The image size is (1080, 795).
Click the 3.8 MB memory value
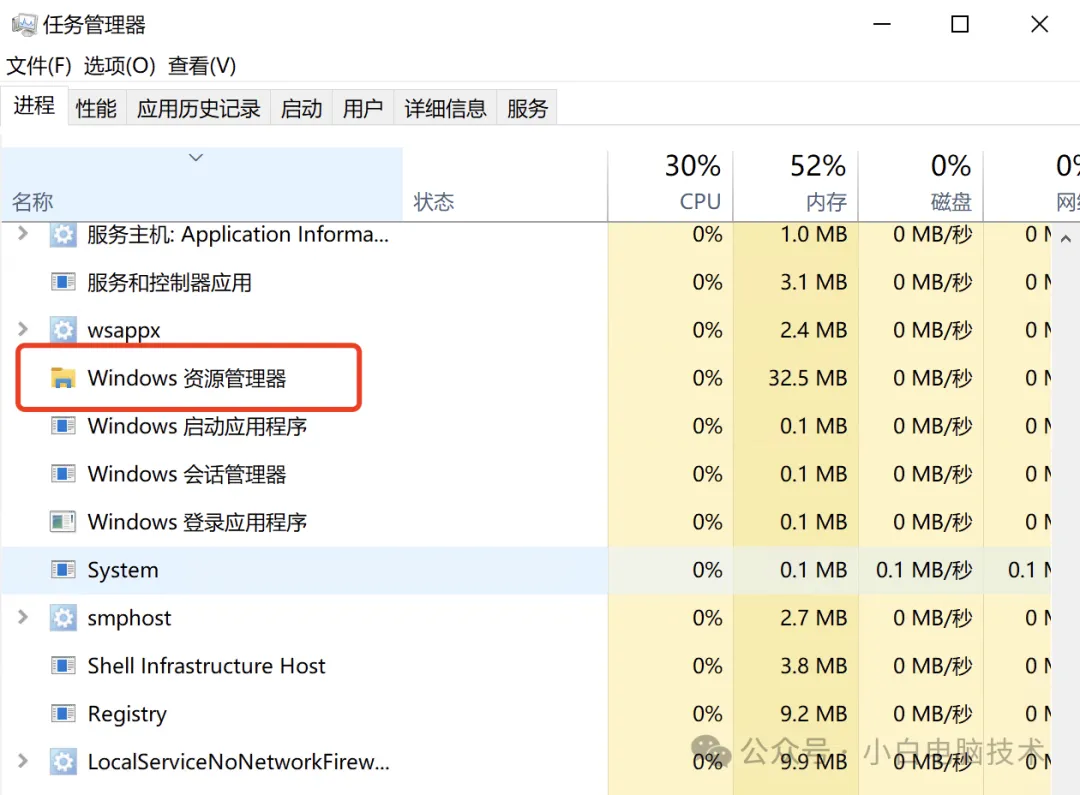813,666
